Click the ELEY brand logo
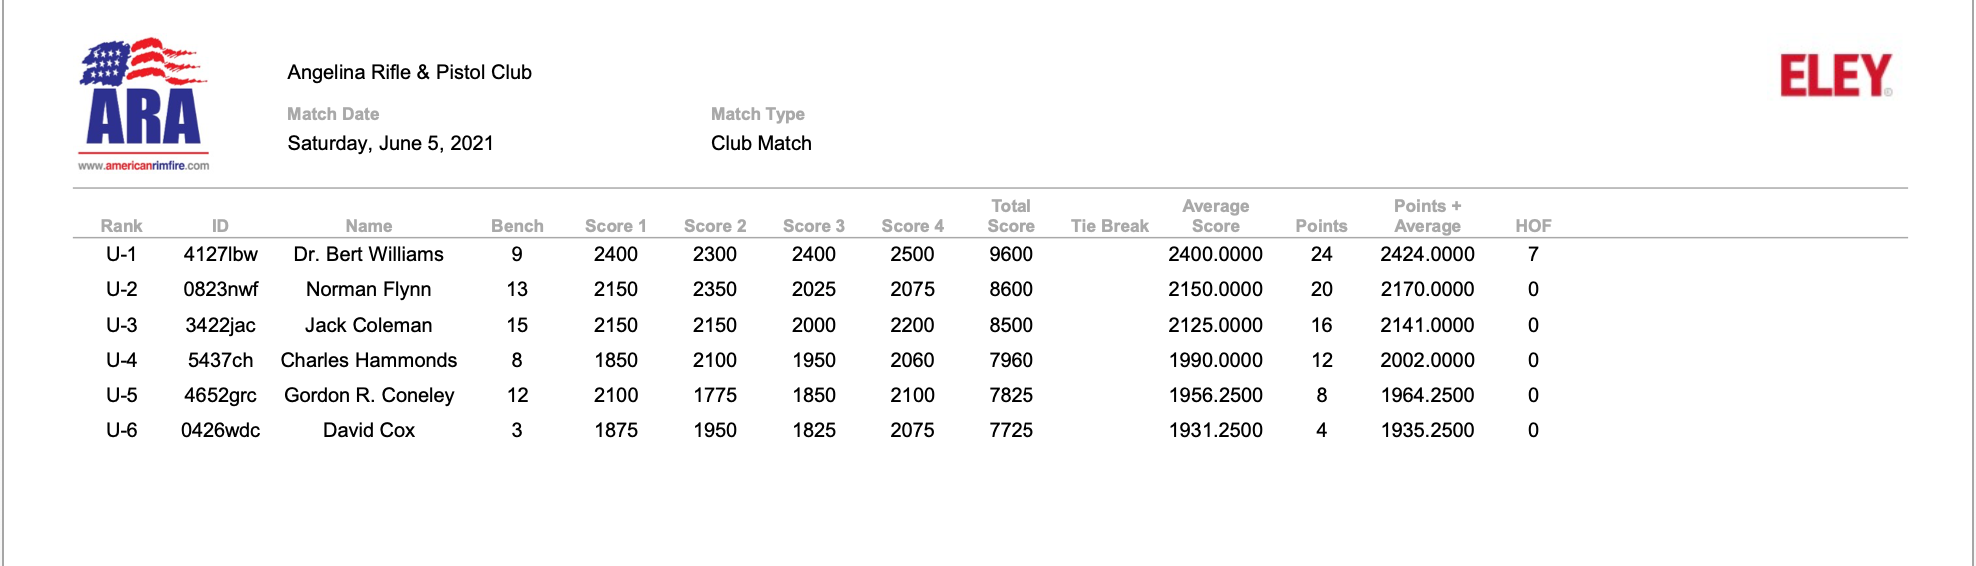This screenshot has width=1976, height=566. pos(1836,76)
